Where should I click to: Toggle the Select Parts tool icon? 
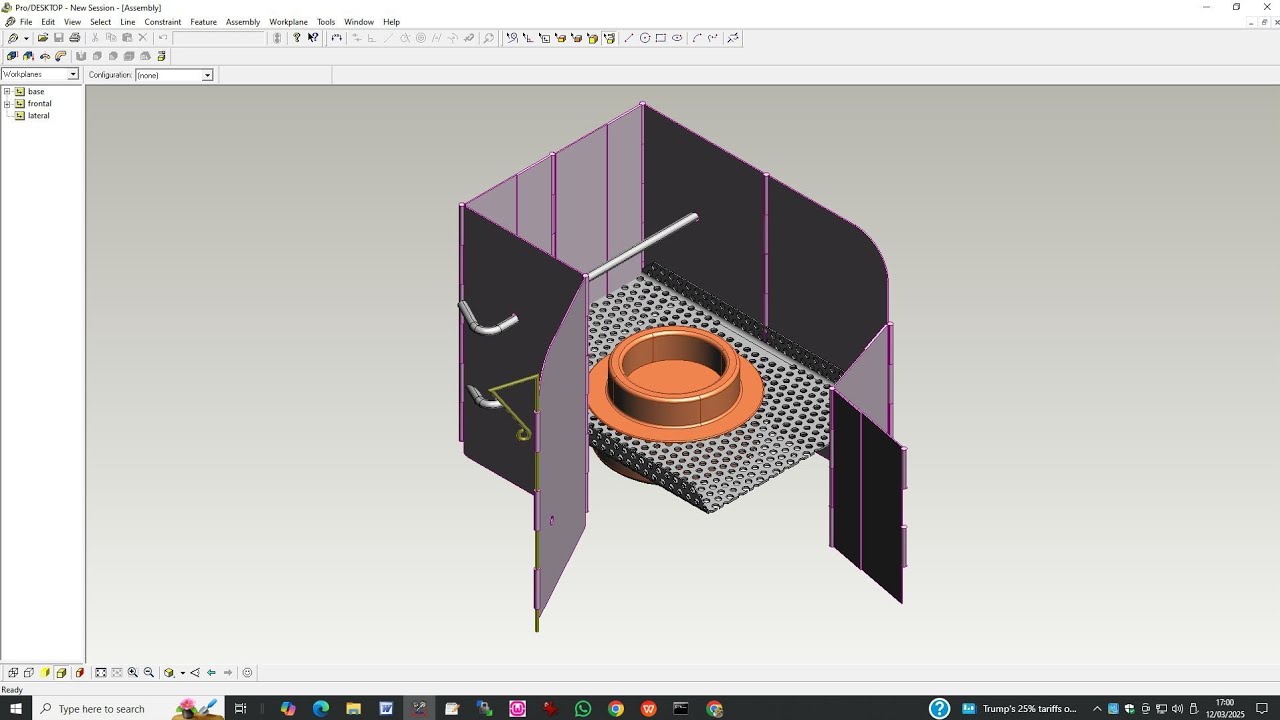click(609, 38)
